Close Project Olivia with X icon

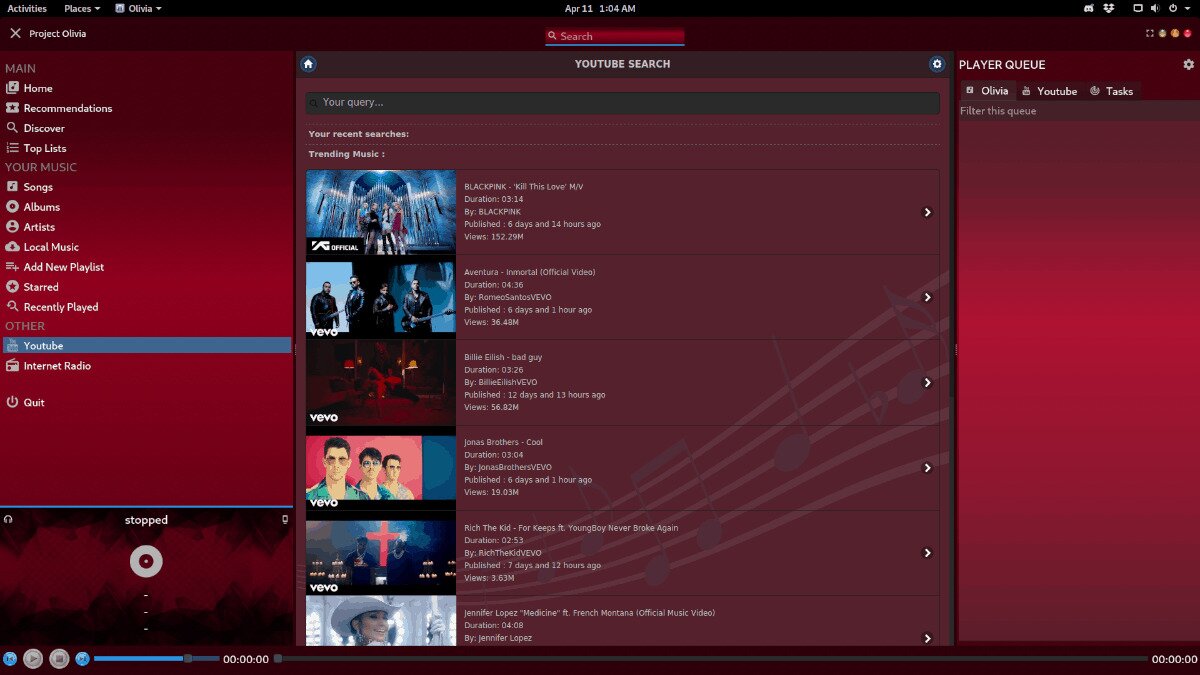pyautogui.click(x=15, y=33)
